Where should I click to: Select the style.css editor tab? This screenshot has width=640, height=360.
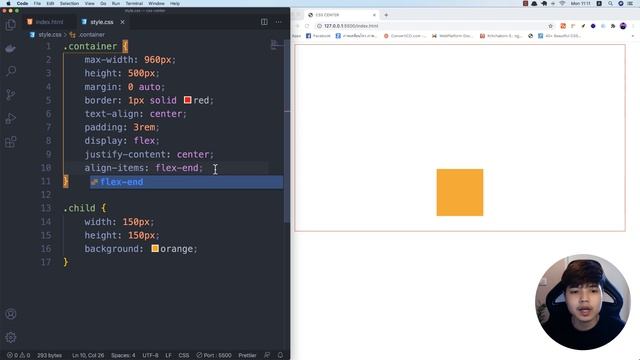coord(101,22)
